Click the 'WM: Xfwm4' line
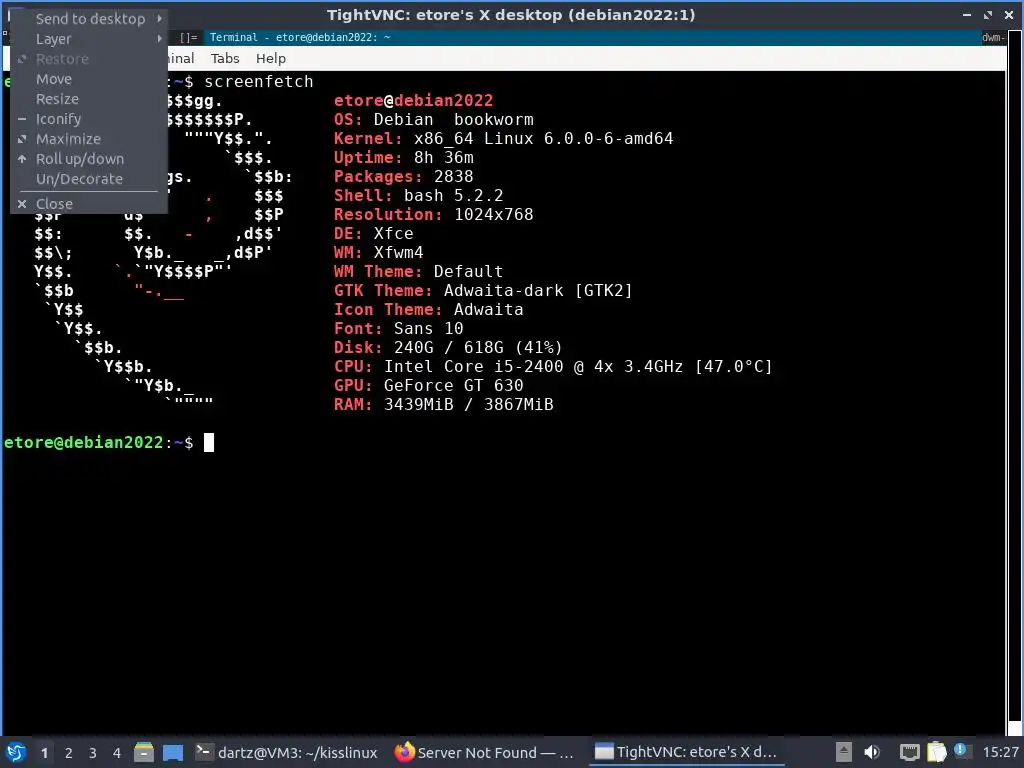 coord(379,252)
